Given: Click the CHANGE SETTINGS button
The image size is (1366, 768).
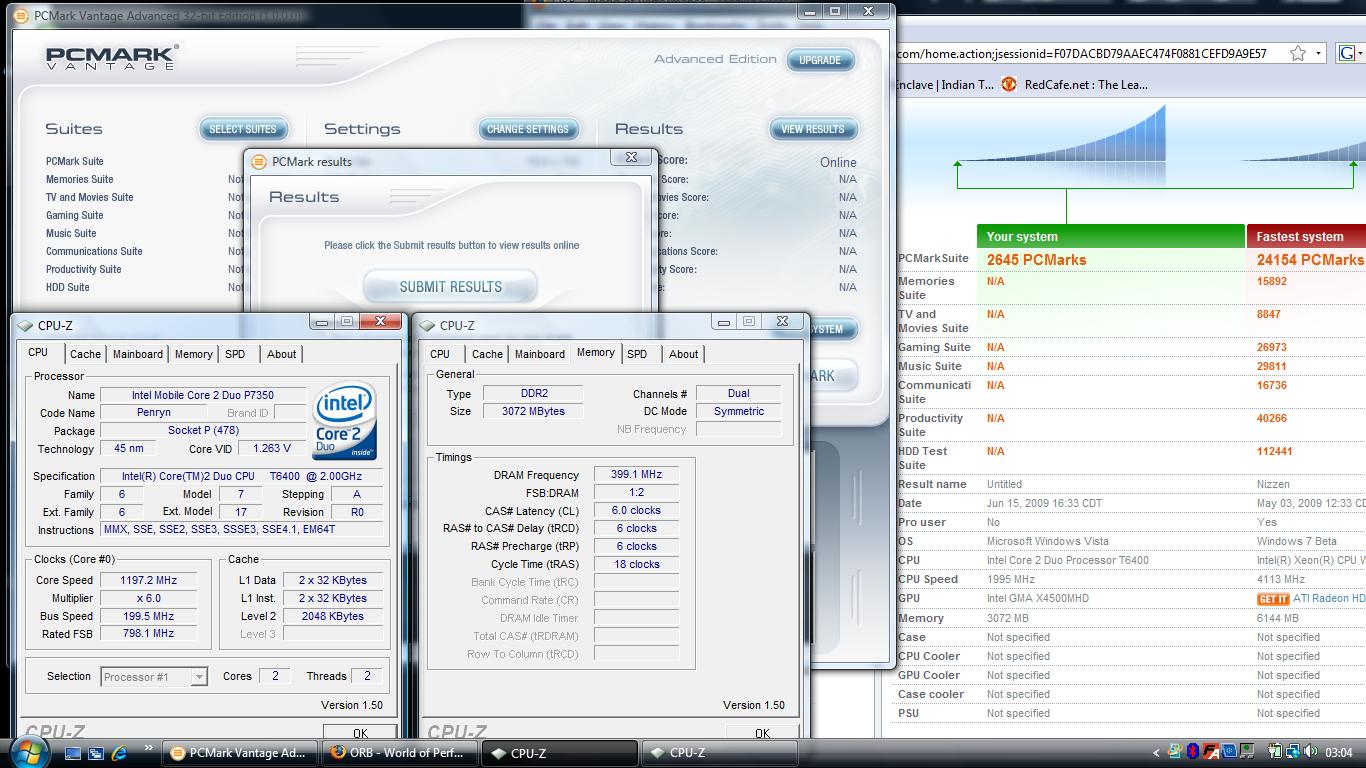Looking at the screenshot, I should pos(527,129).
